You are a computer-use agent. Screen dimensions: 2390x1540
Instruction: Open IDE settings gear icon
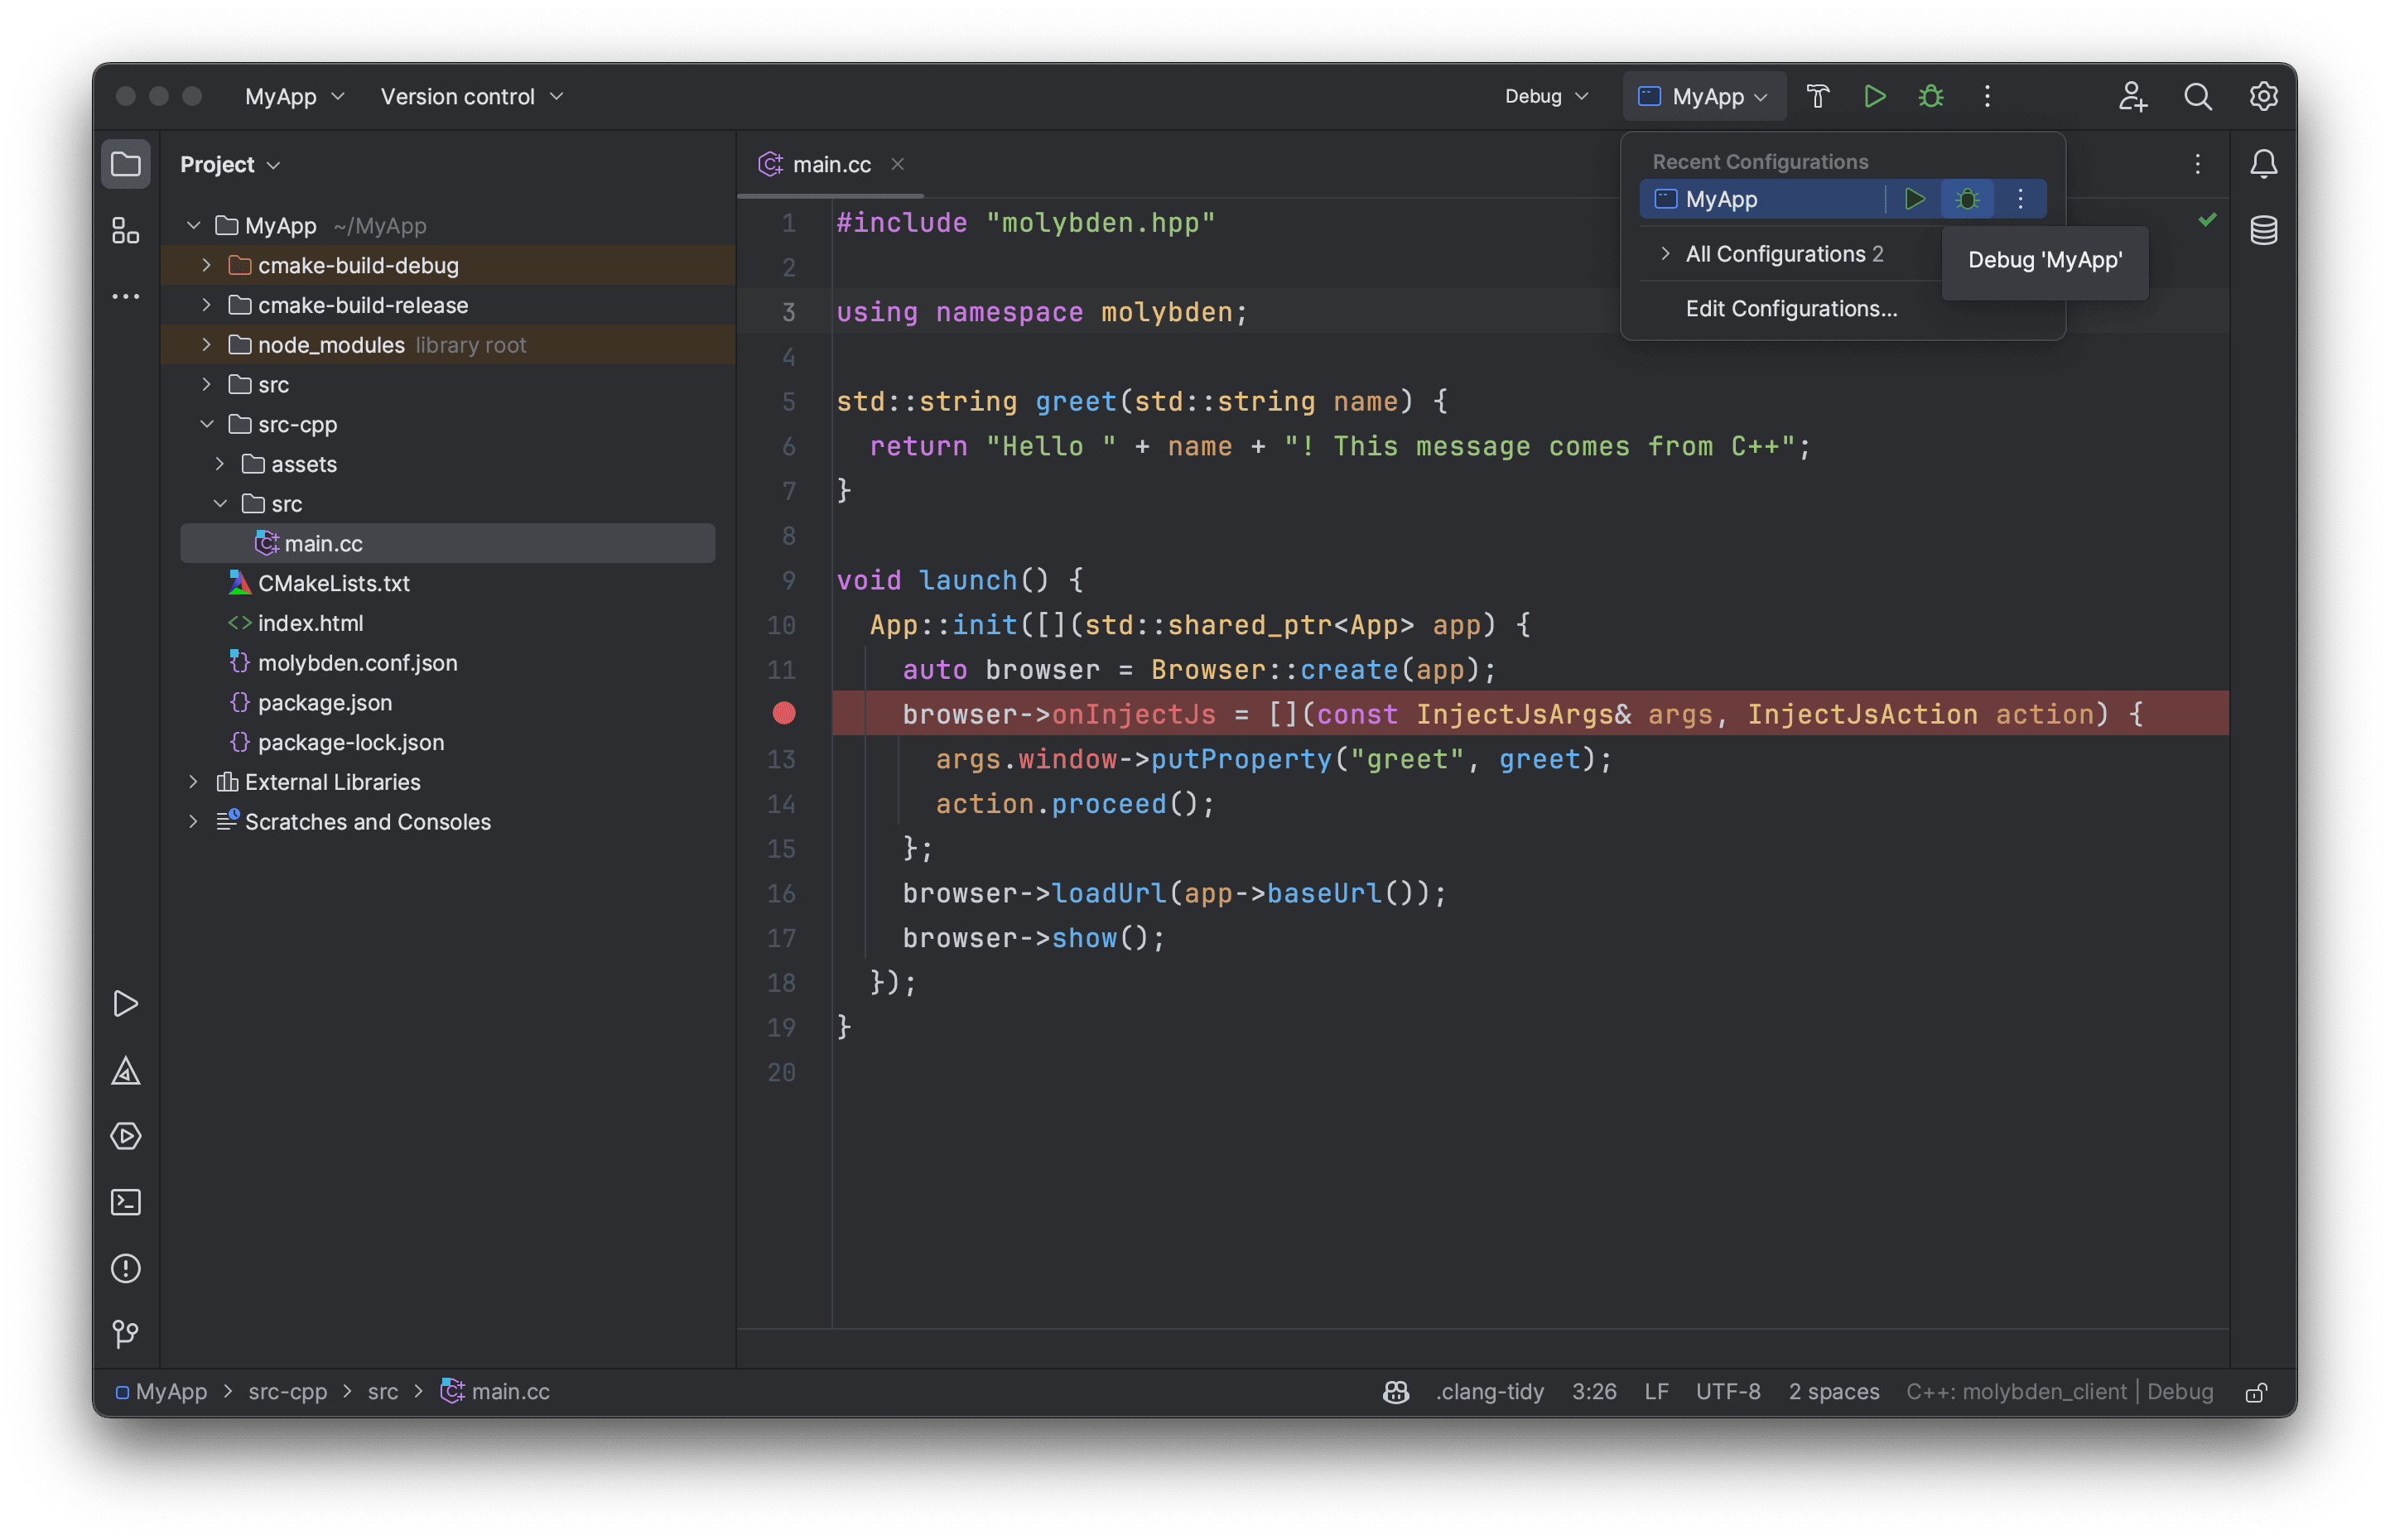coord(2263,96)
